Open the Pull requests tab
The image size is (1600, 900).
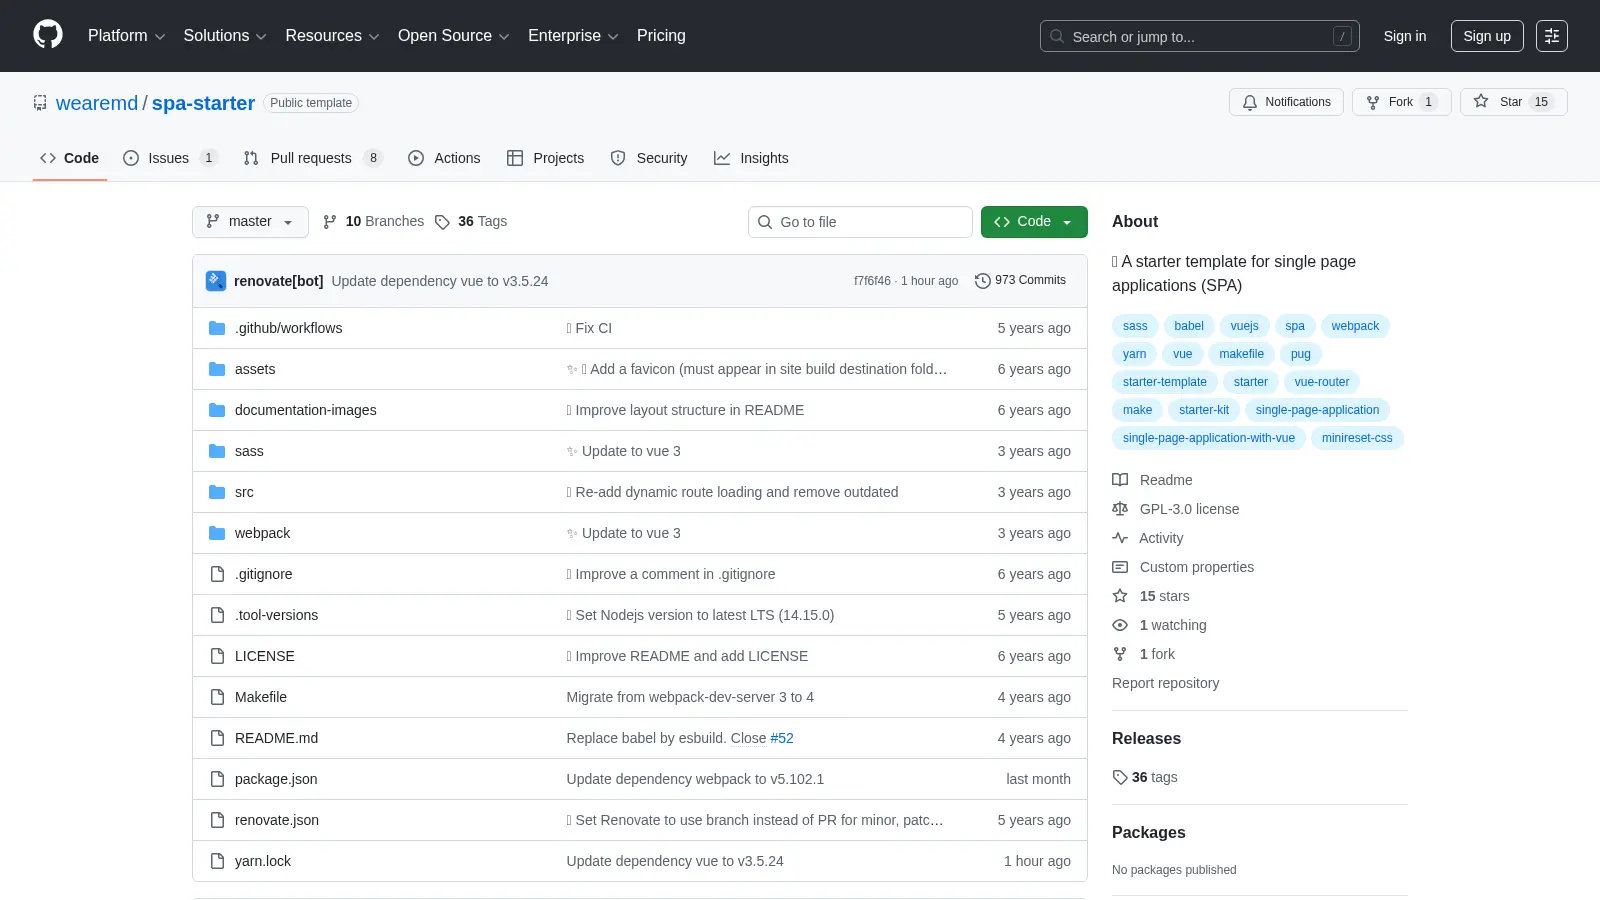coord(313,158)
